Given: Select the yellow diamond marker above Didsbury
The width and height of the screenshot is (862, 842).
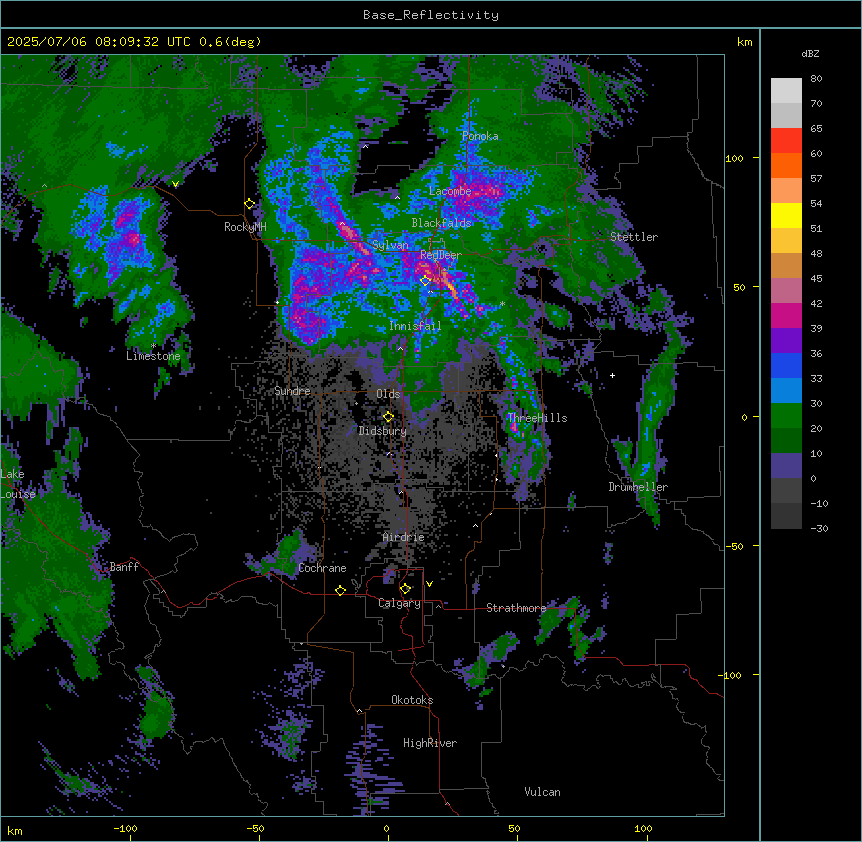Looking at the screenshot, I should tap(388, 417).
